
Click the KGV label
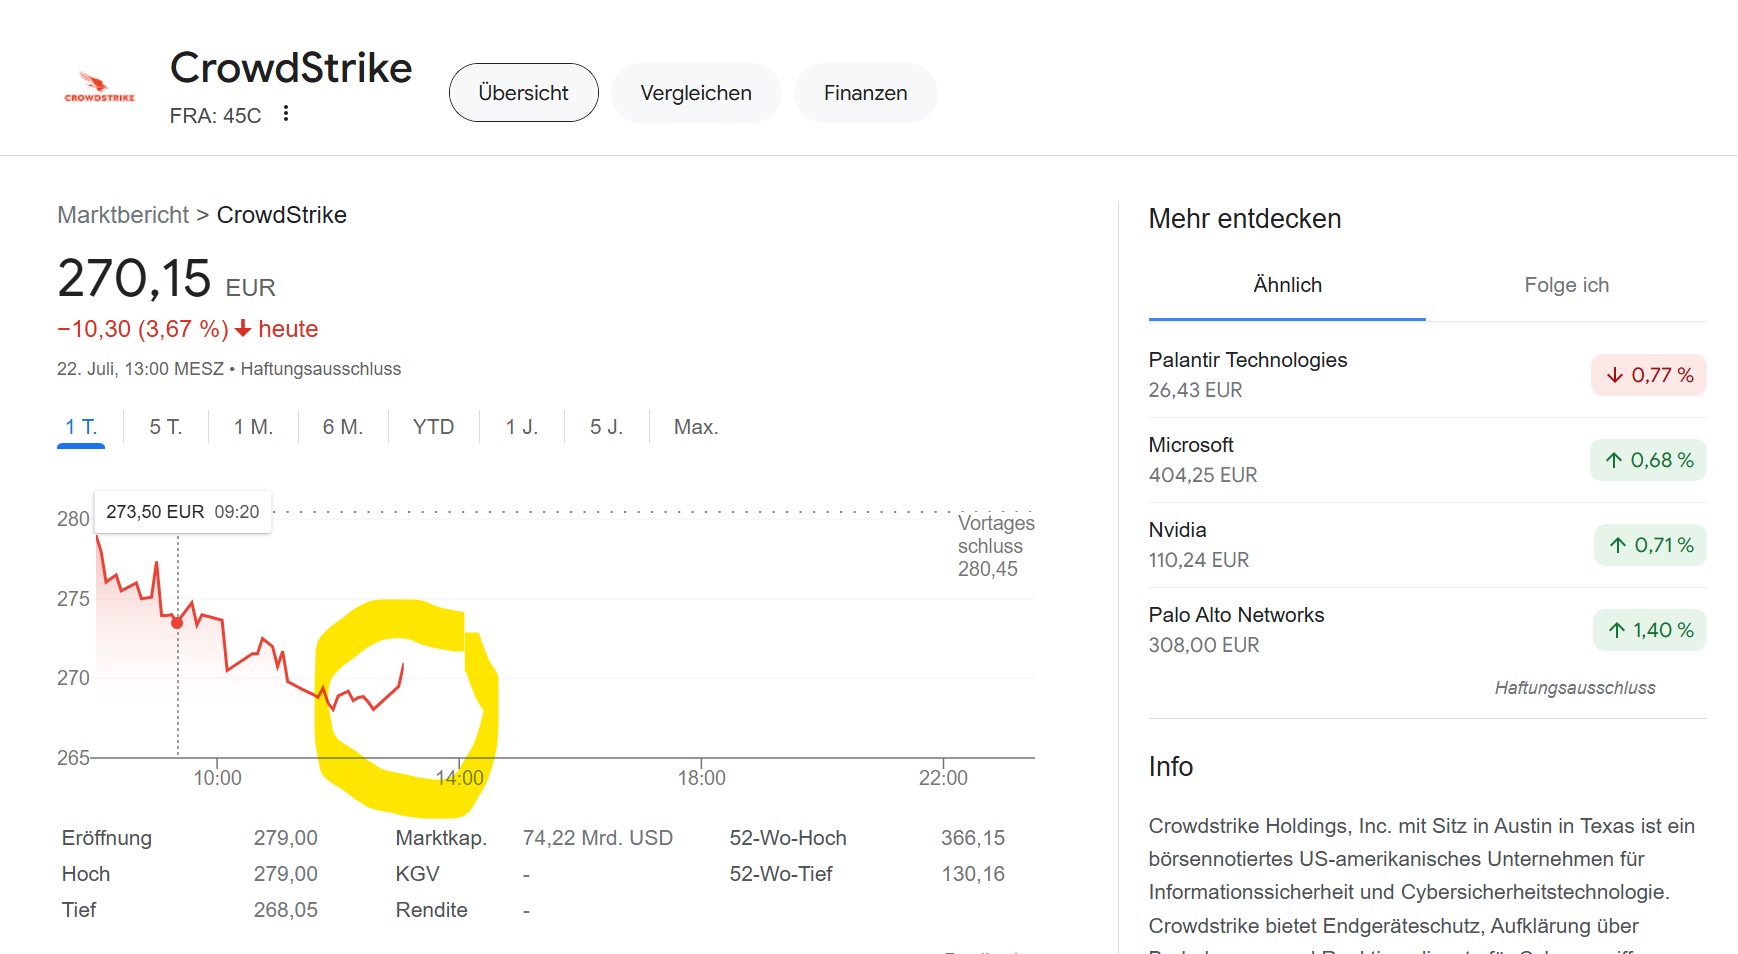[x=417, y=874]
